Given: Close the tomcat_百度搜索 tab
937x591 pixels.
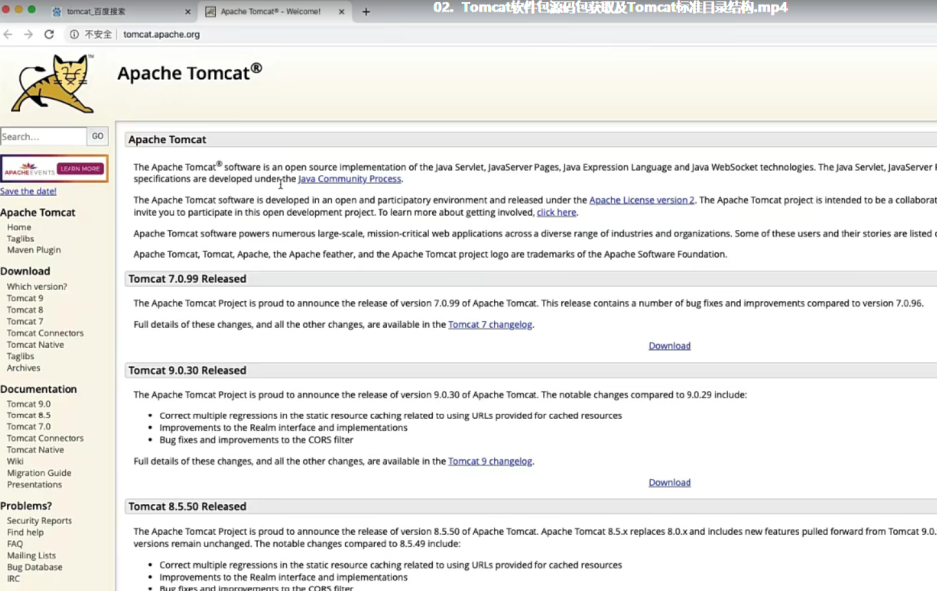Looking at the screenshot, I should point(188,12).
